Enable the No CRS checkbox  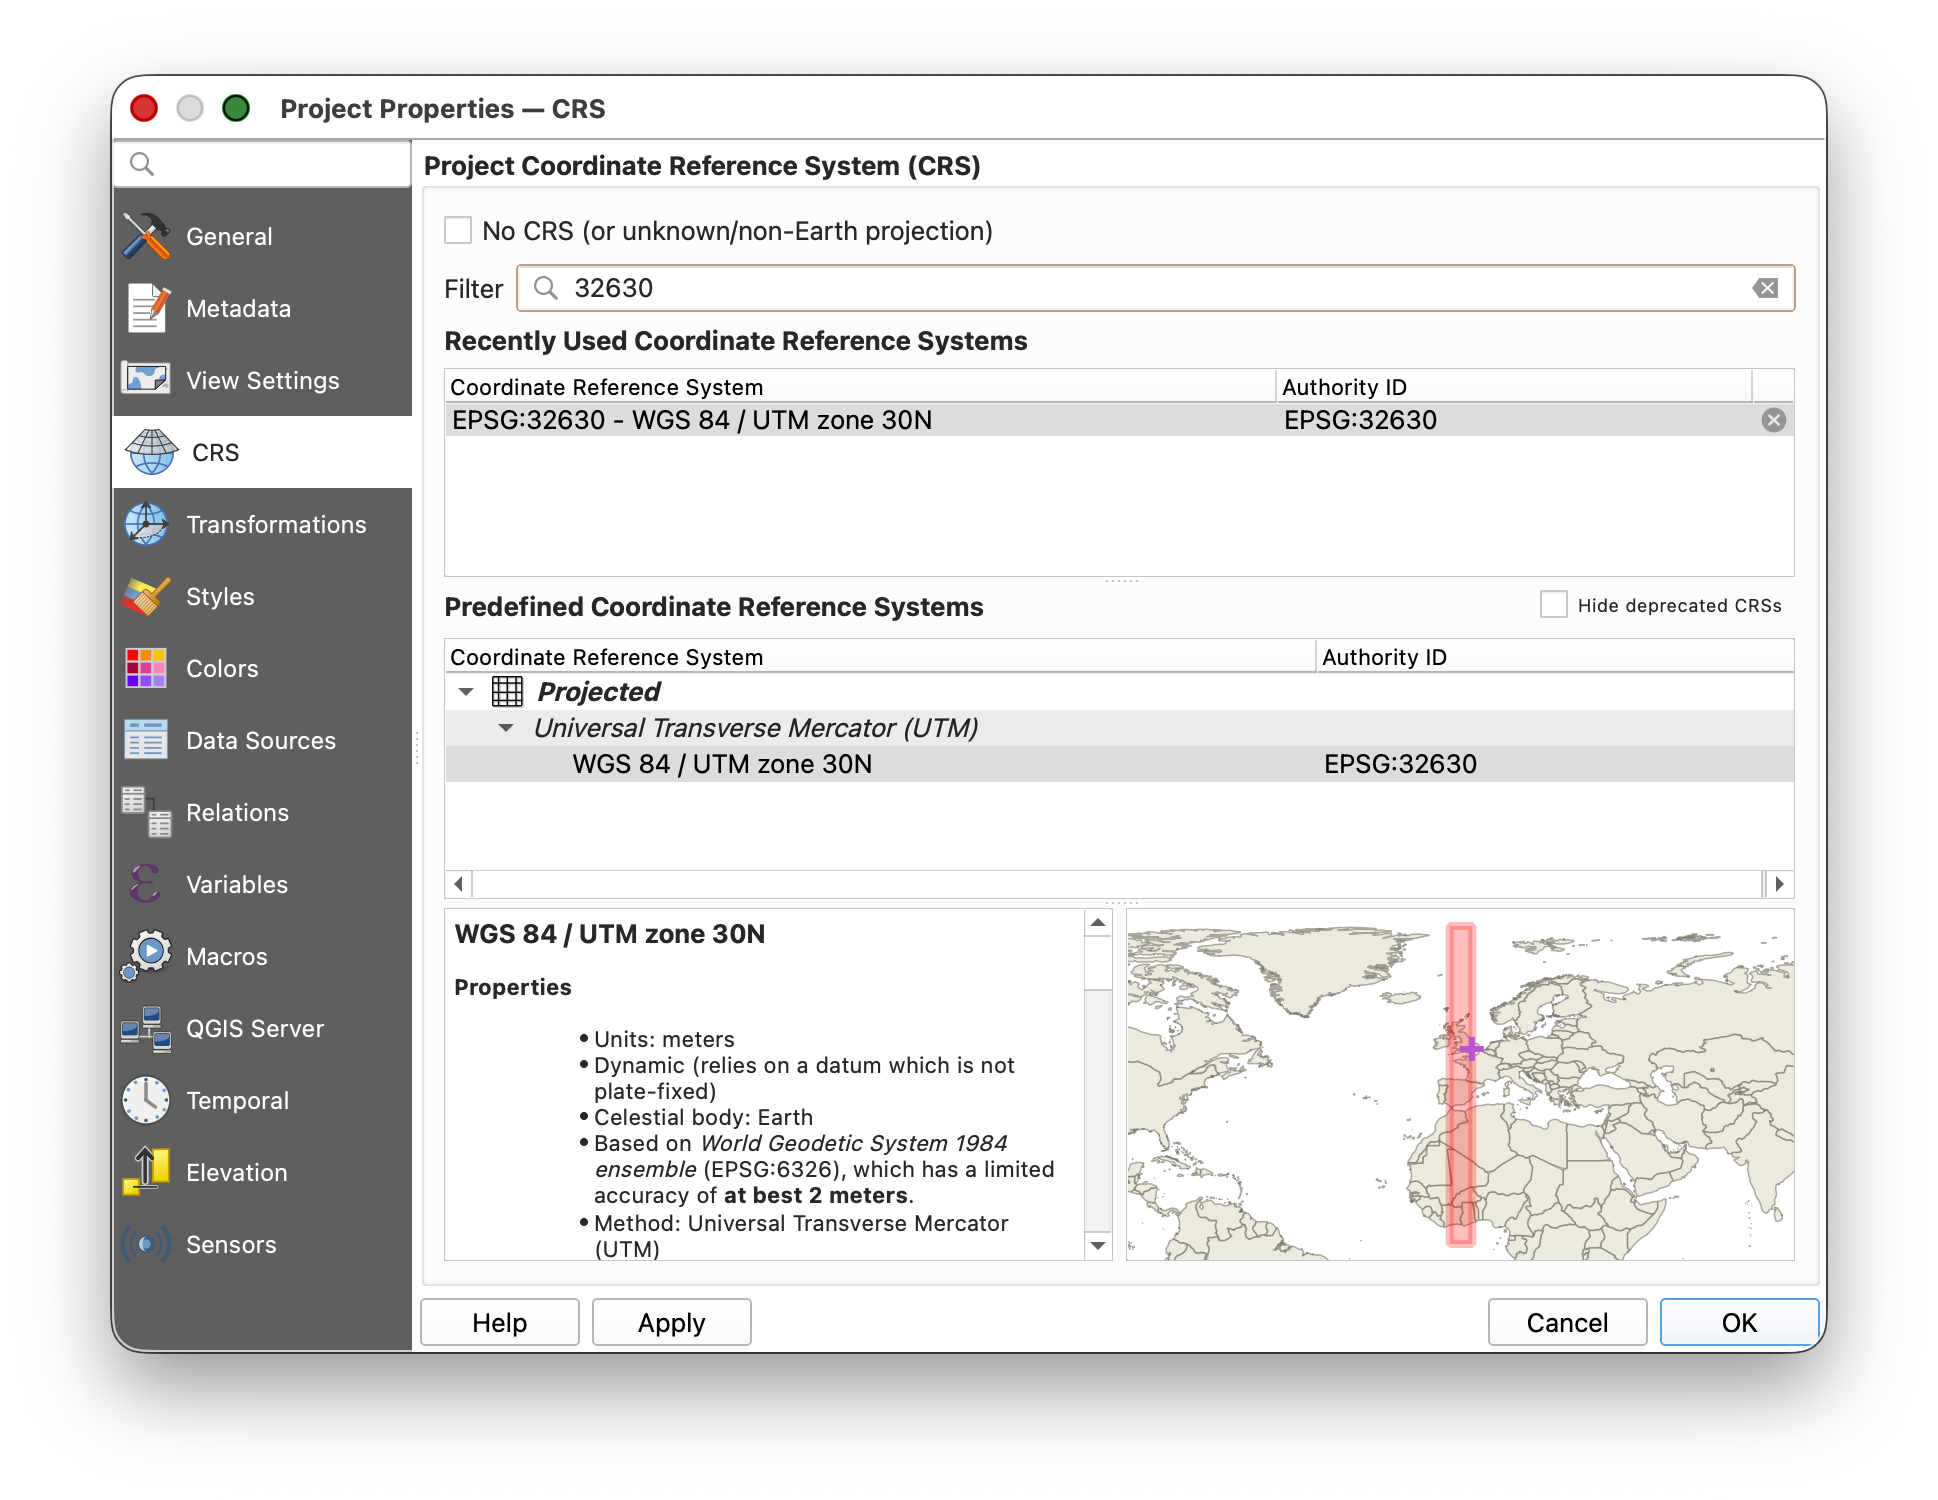click(x=458, y=231)
